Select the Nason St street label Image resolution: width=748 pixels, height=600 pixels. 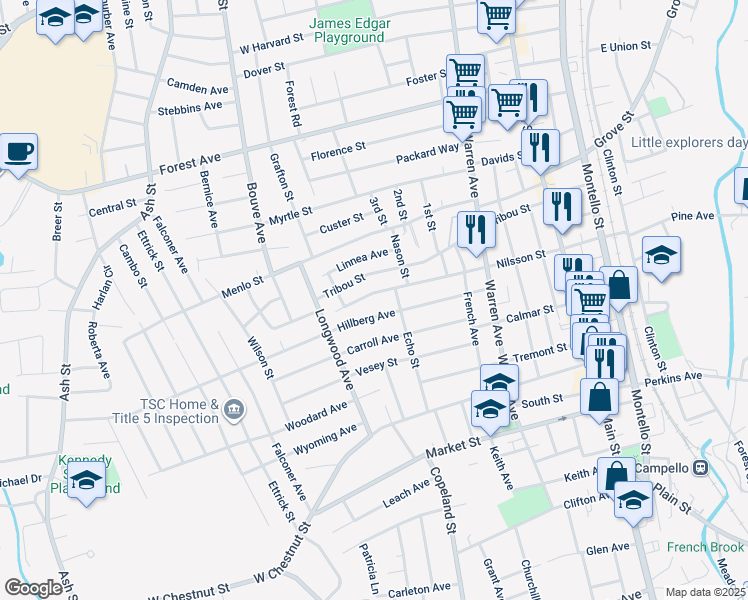[x=400, y=257]
